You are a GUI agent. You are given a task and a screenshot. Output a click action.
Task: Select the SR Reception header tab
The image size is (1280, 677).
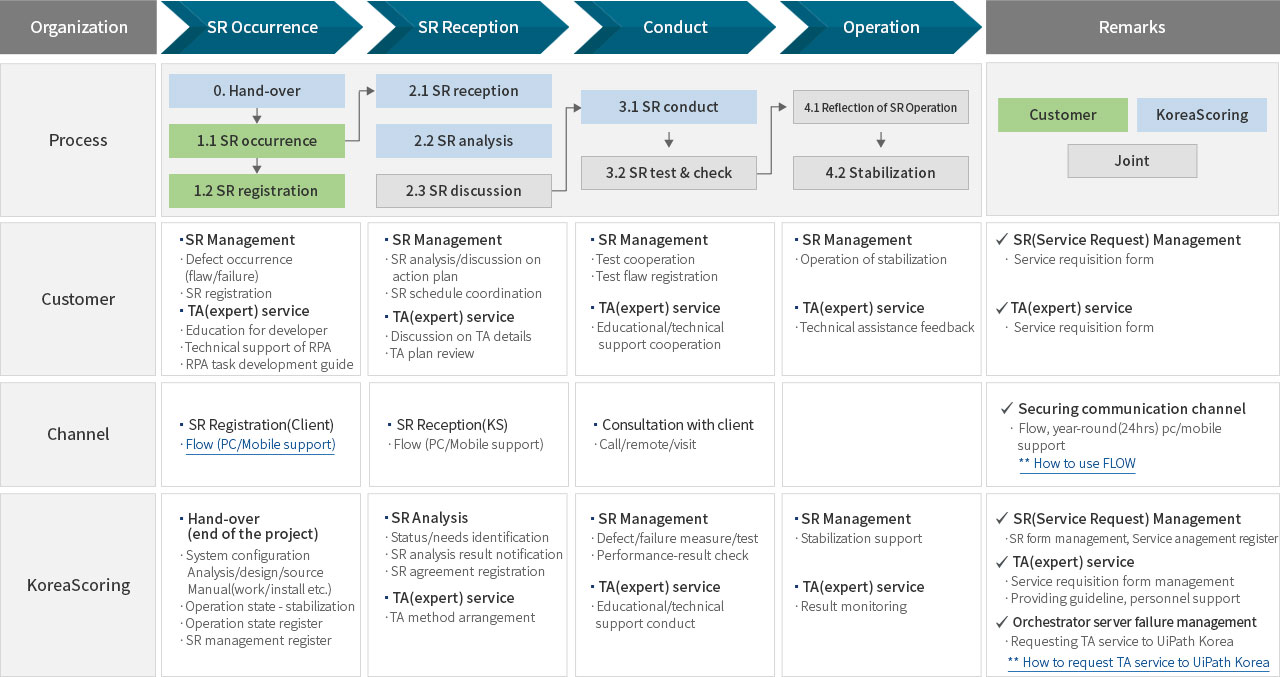[468, 27]
